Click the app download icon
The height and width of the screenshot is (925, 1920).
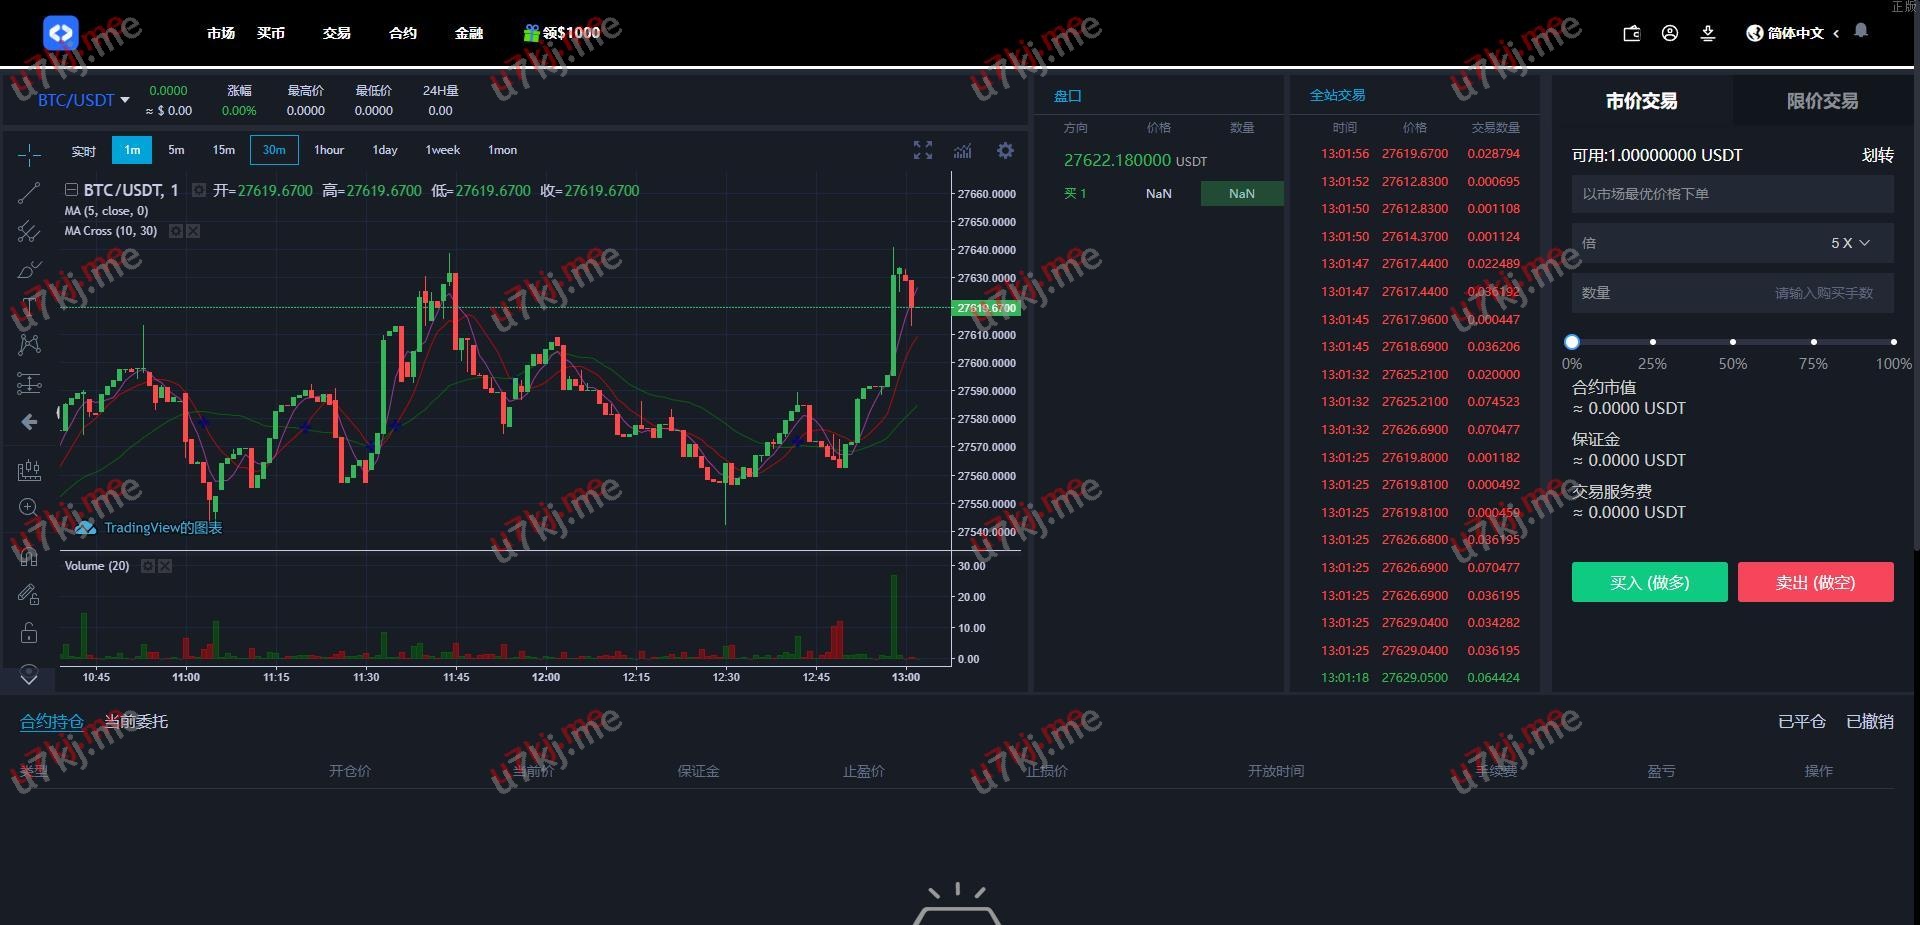point(1707,33)
